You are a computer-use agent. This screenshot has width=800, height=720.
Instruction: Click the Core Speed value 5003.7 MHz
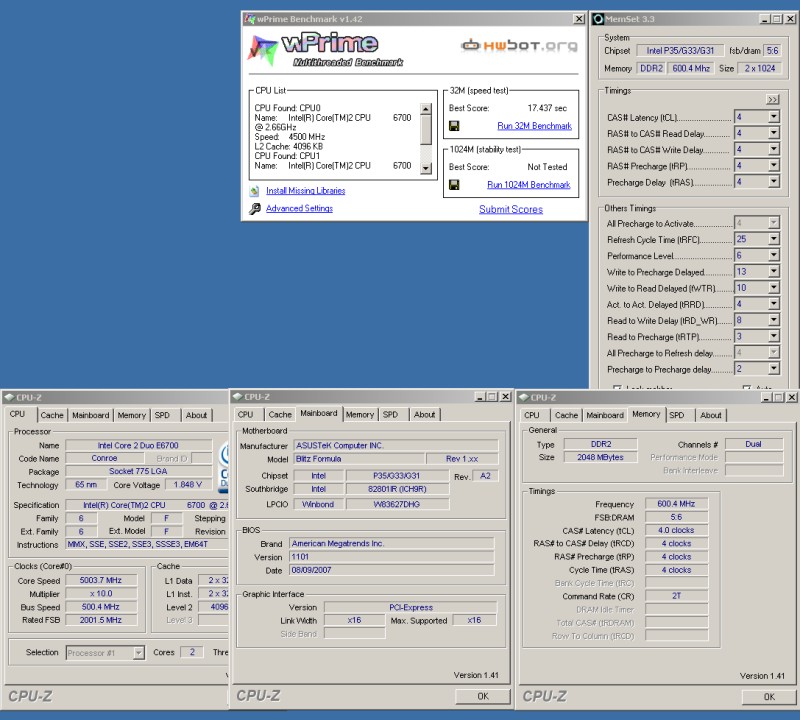pos(101,580)
